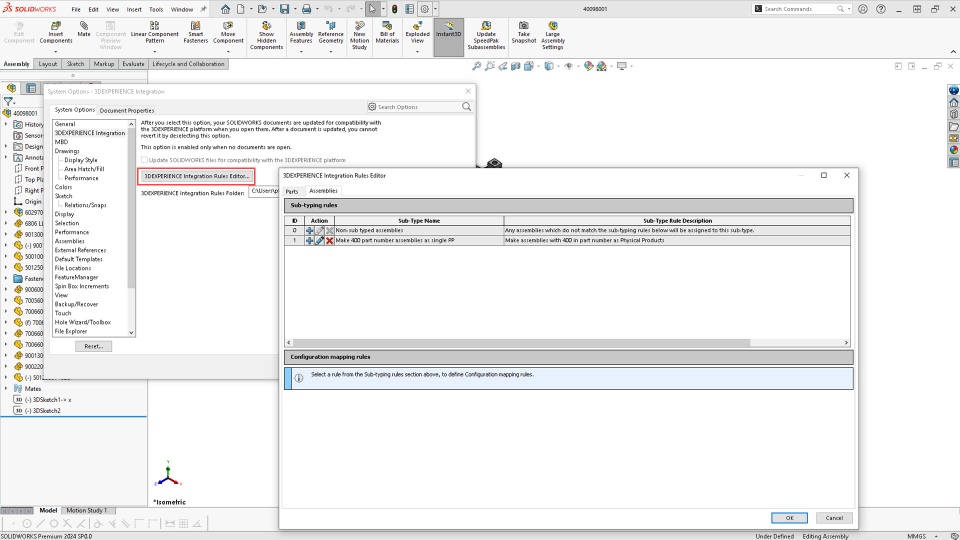Select the Move Component tool

coord(228,32)
